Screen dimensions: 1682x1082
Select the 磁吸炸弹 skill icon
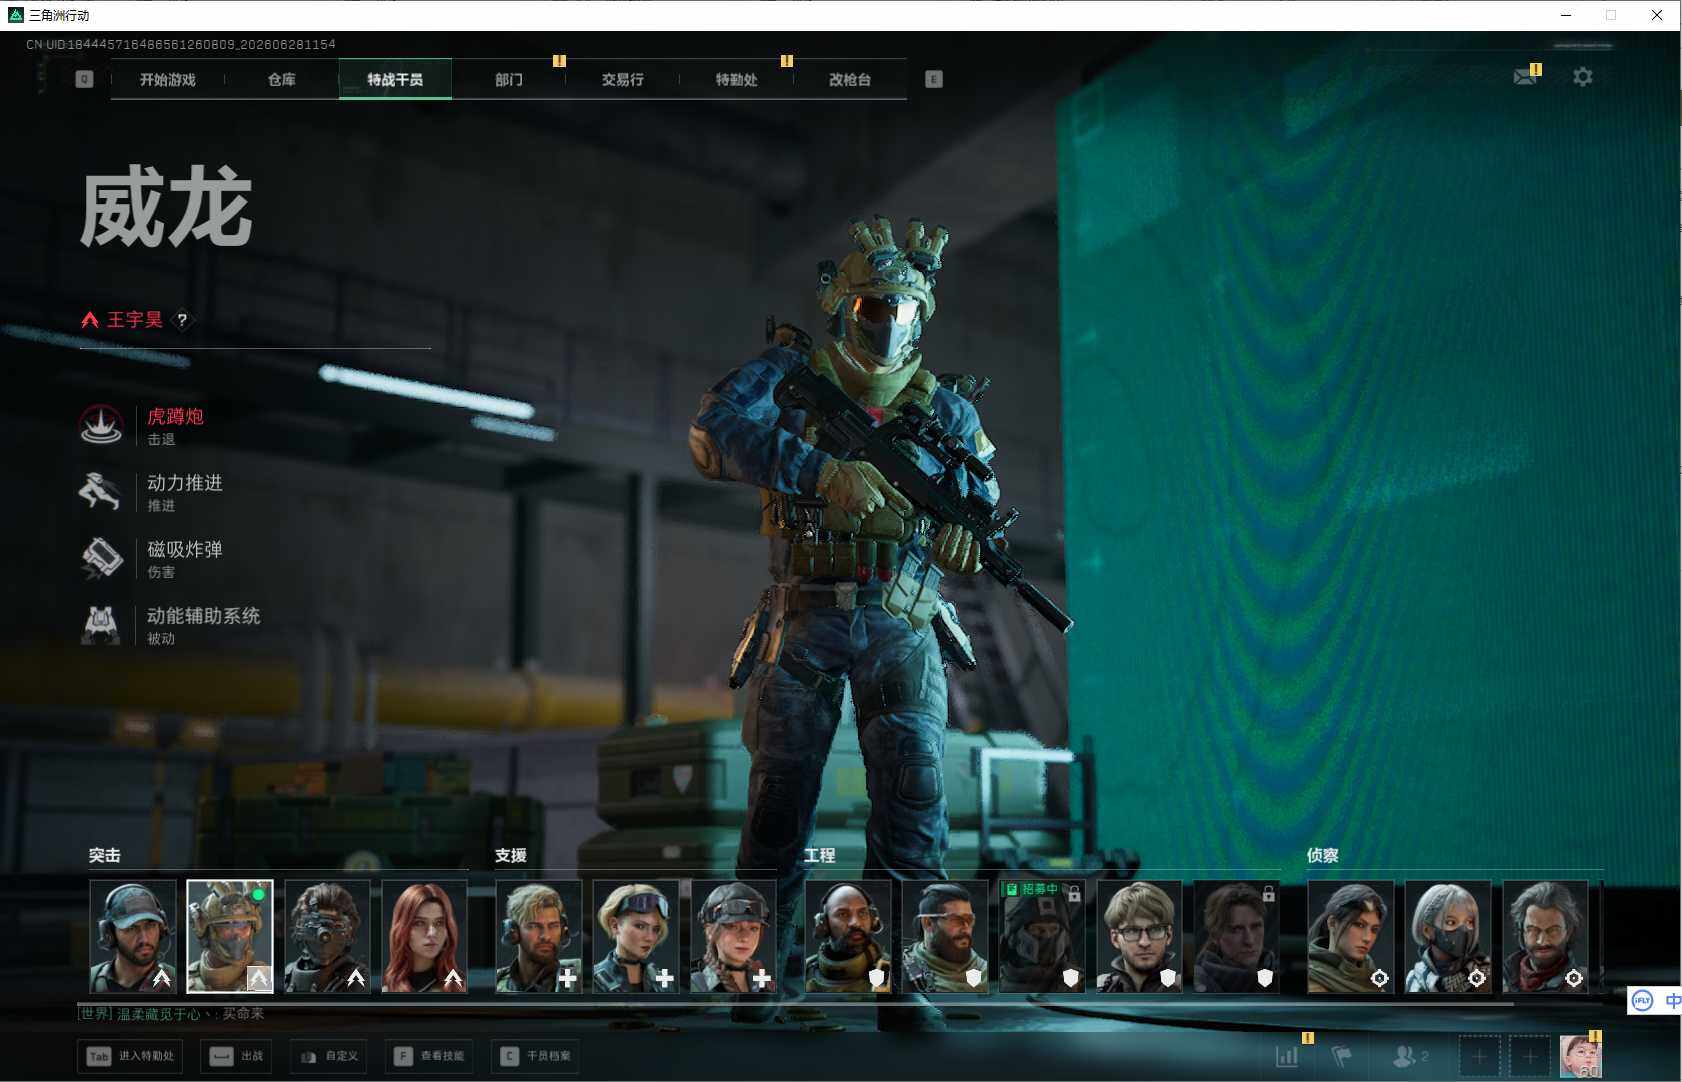[101, 558]
